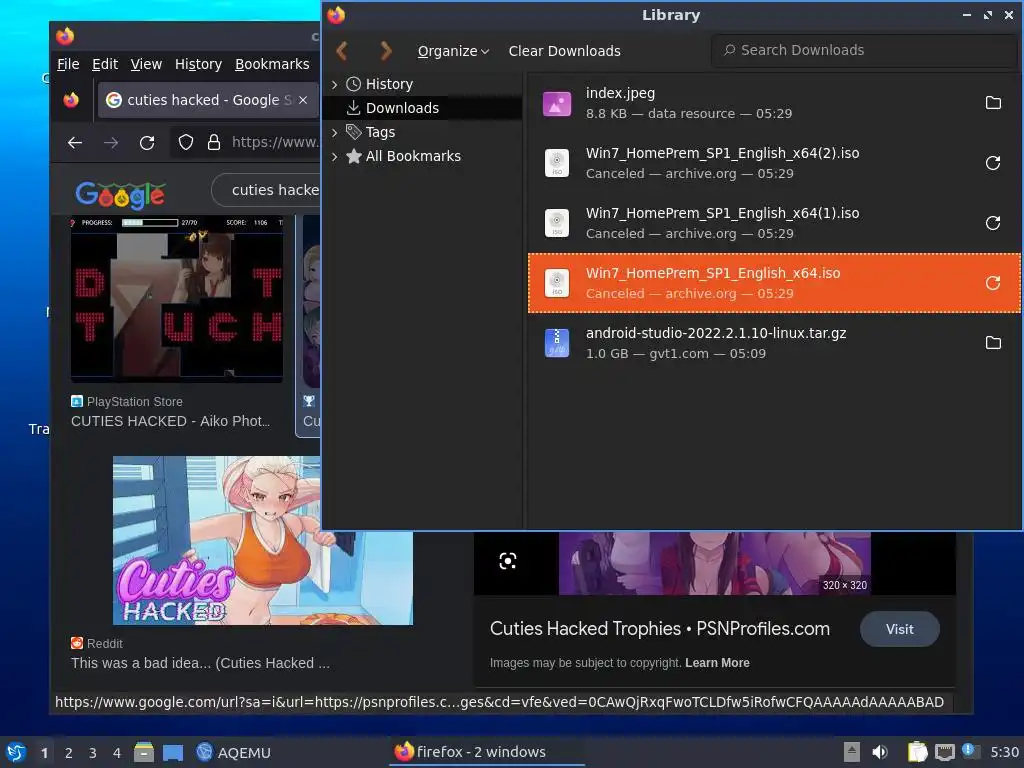This screenshot has height=768, width=1024.
Task: Open the file manager taskbar icon
Action: tap(144, 752)
